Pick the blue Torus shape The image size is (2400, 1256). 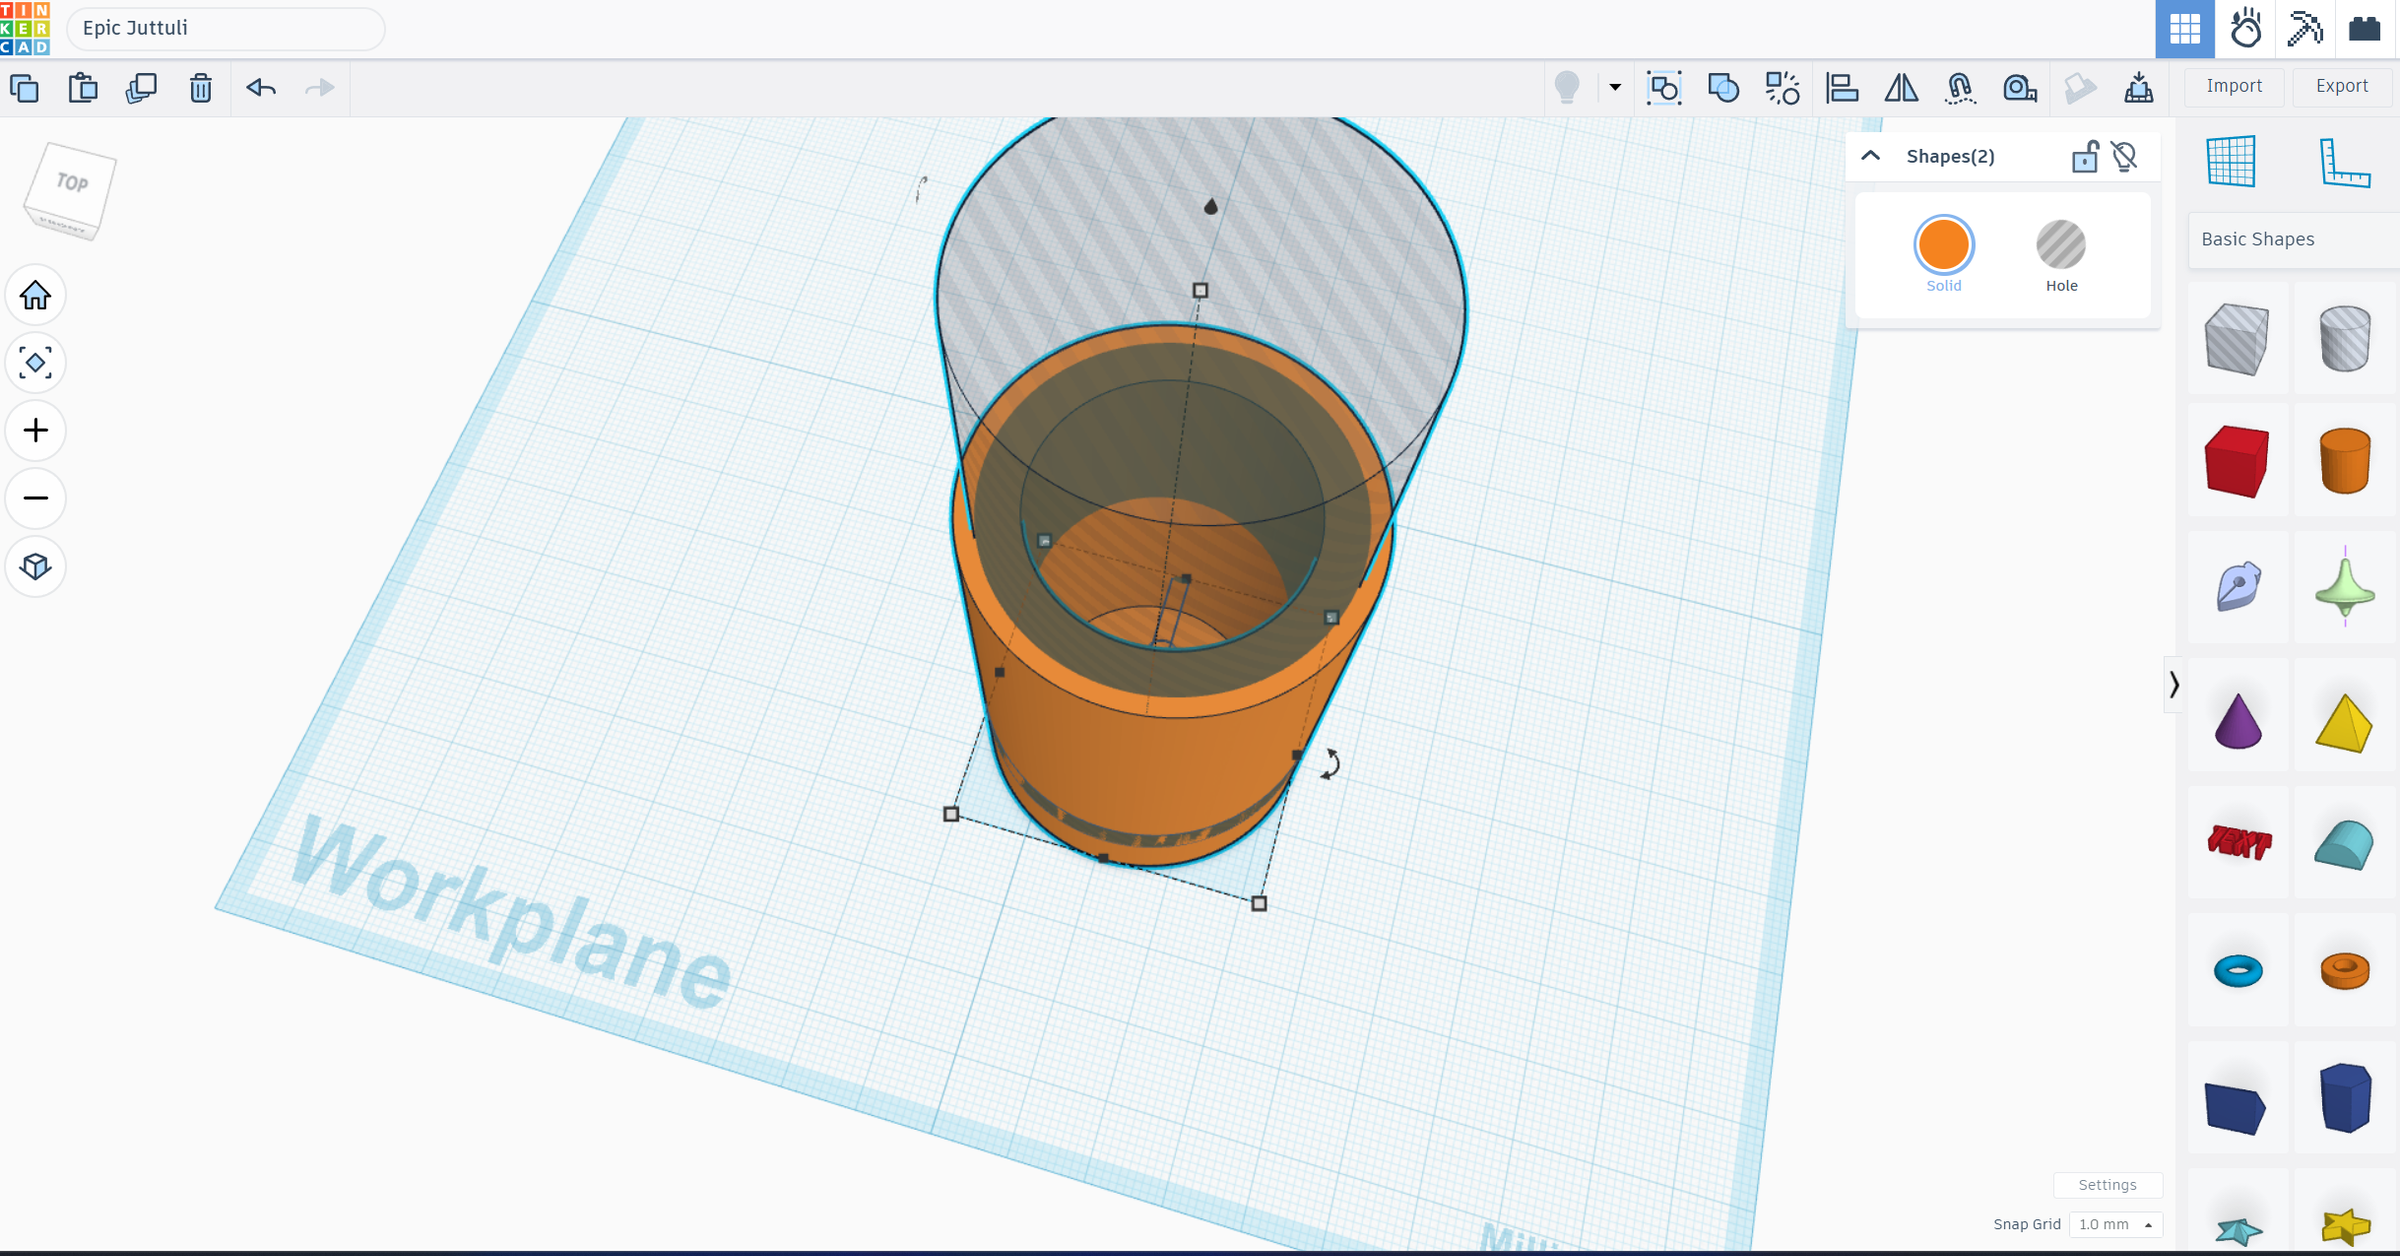(x=2238, y=970)
